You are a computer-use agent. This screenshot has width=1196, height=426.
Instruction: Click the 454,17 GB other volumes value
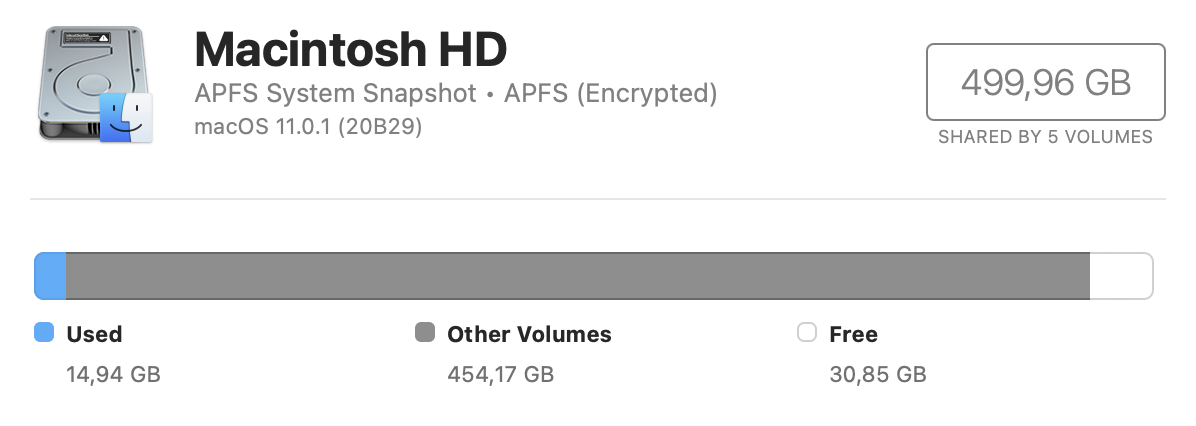[x=500, y=375]
